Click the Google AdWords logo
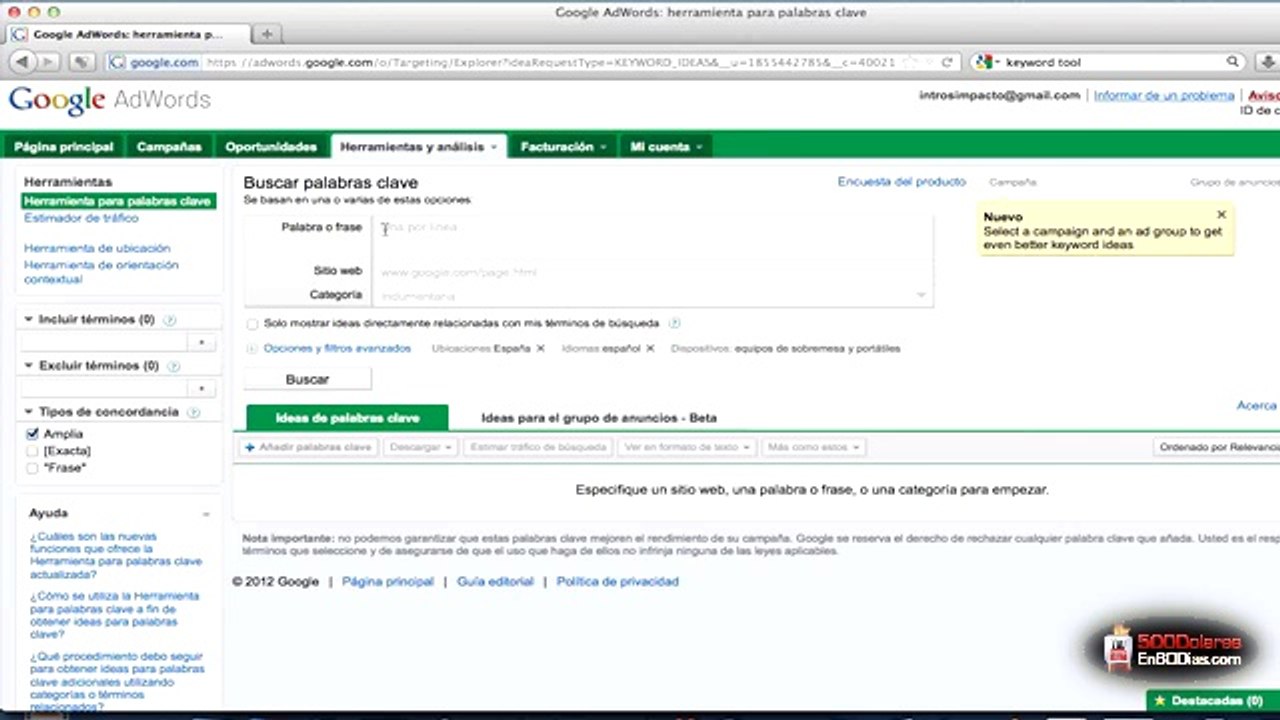 coord(110,101)
